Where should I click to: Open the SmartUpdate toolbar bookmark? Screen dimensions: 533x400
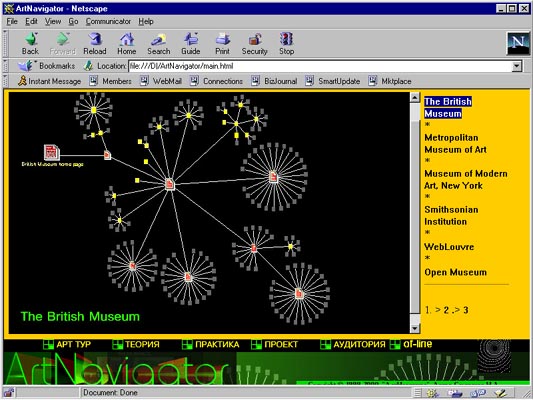click(x=333, y=81)
